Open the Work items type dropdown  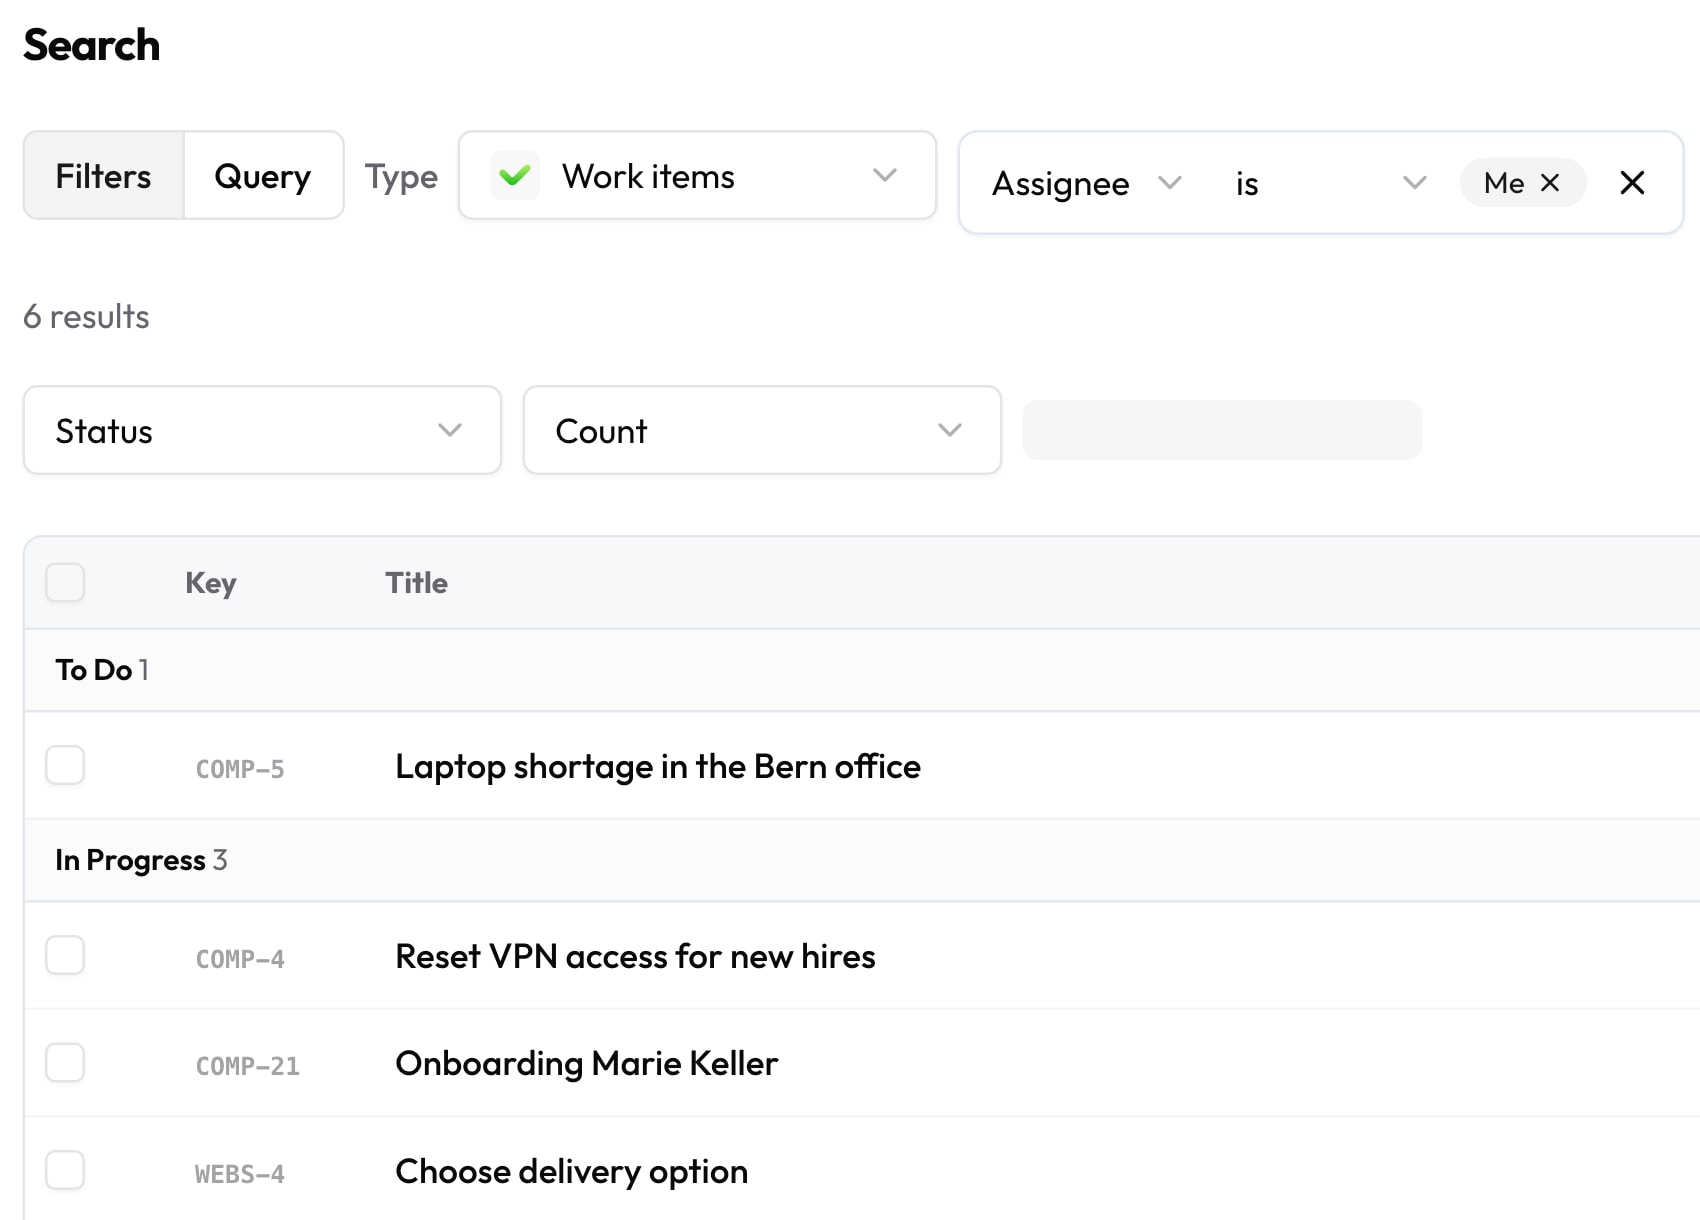(697, 175)
